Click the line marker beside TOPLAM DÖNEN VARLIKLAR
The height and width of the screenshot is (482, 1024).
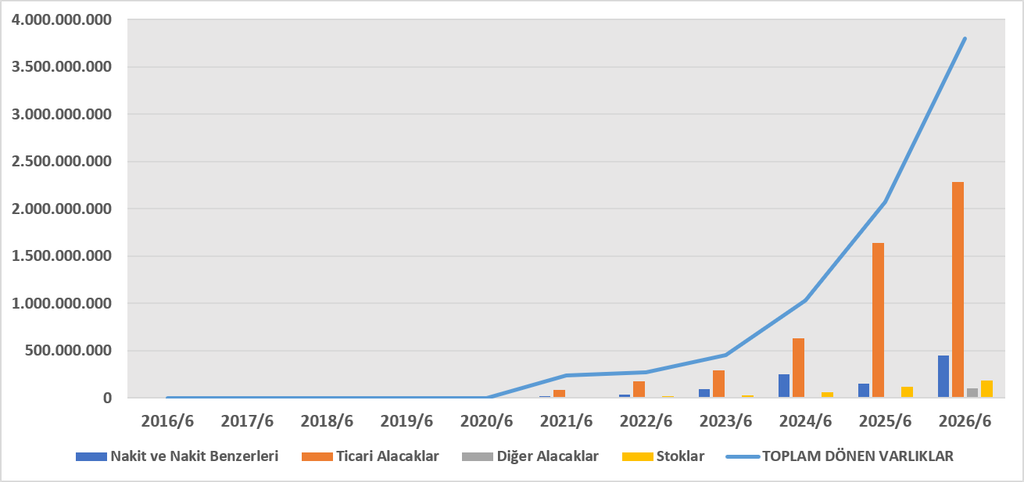click(x=741, y=457)
